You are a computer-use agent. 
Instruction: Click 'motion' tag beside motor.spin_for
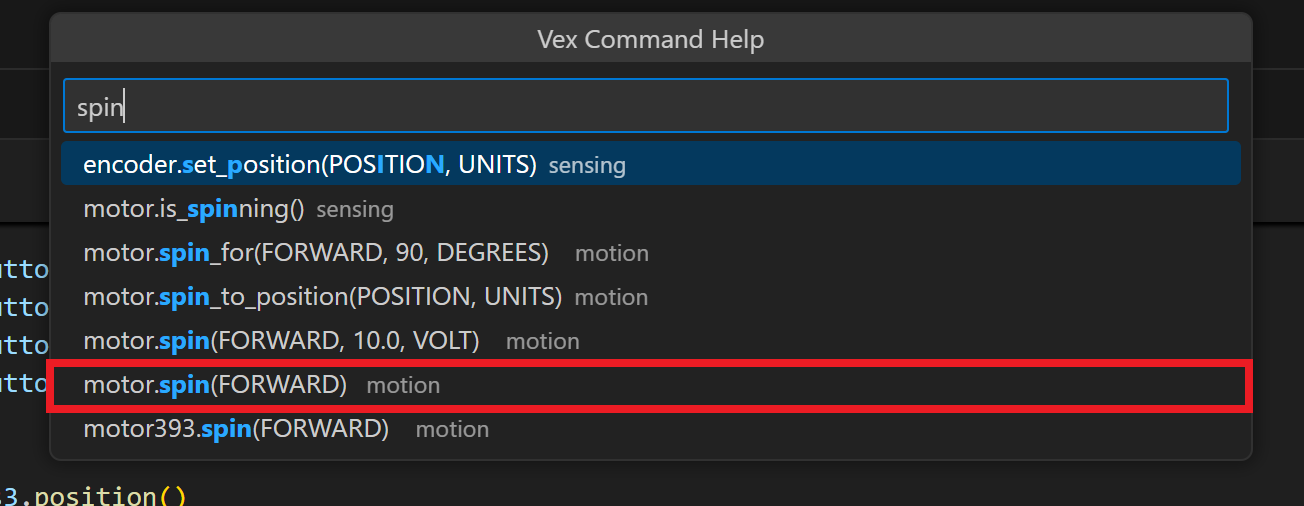612,254
